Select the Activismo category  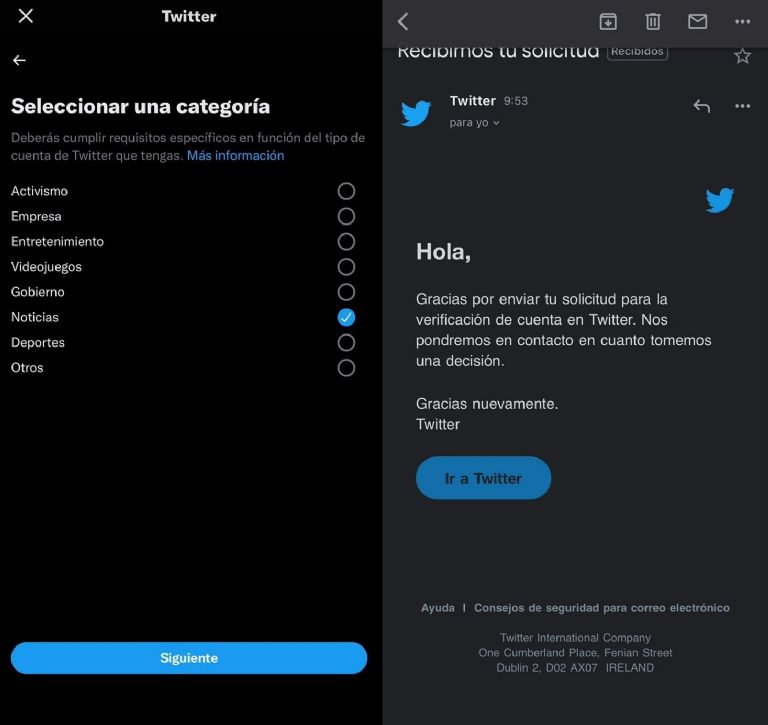click(x=346, y=191)
